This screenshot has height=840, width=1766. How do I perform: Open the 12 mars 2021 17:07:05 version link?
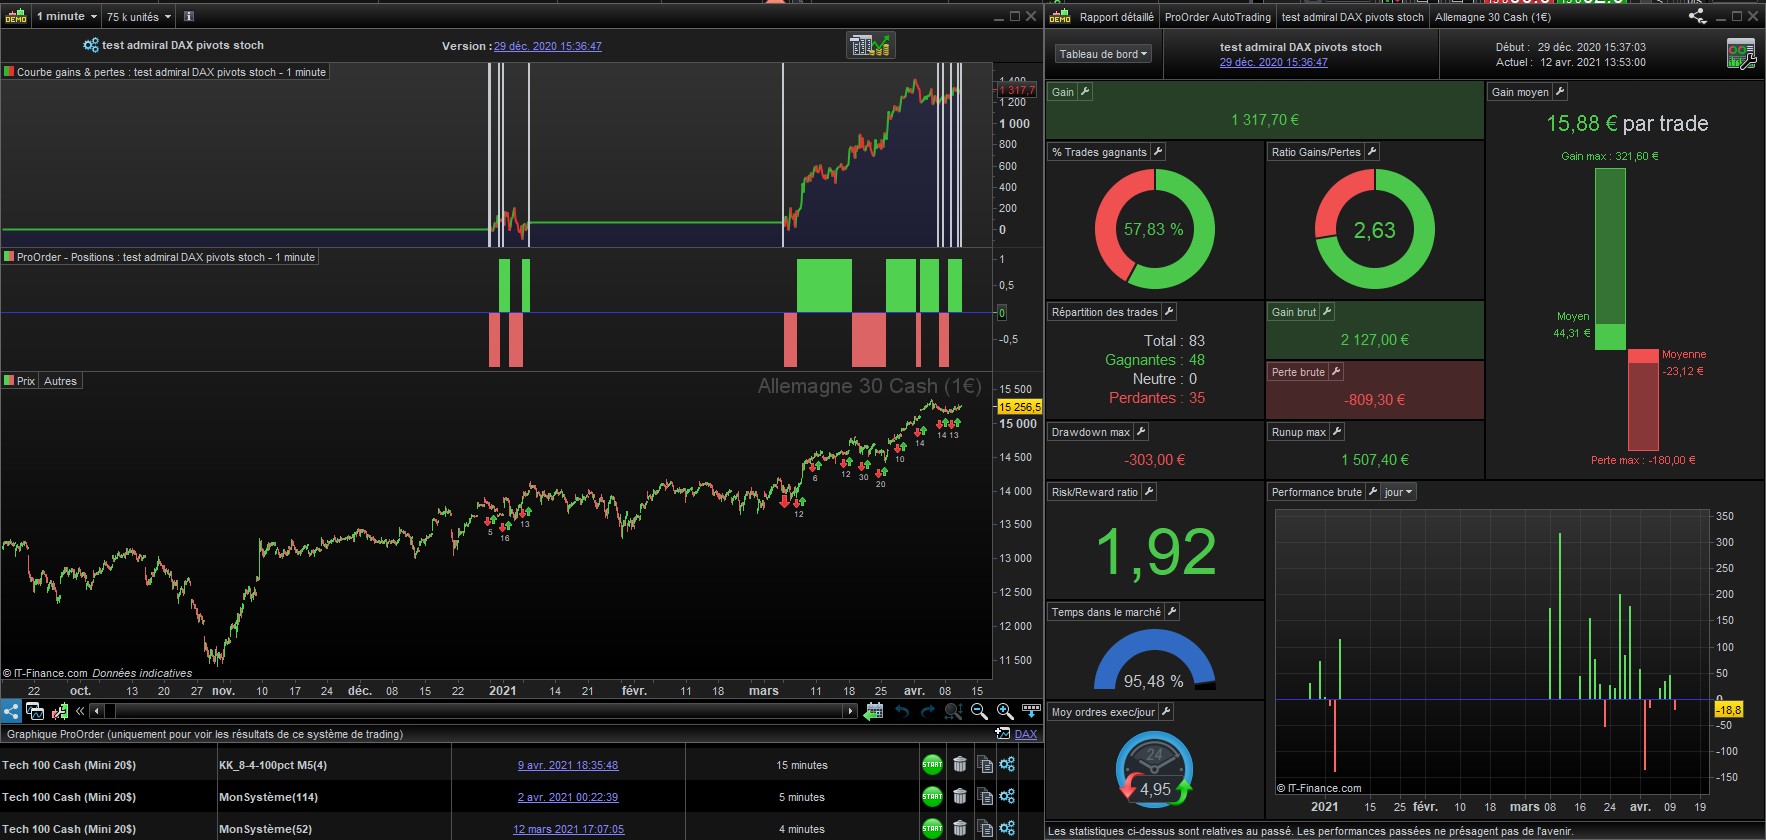(568, 829)
